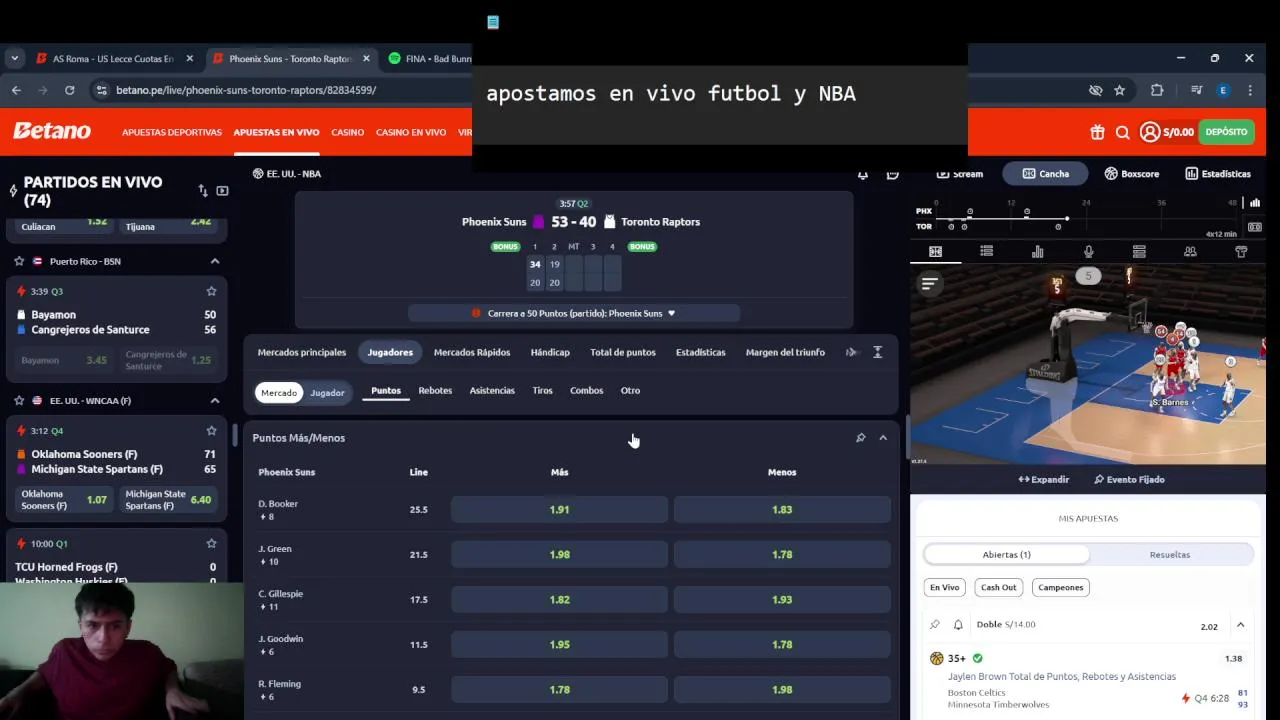Toggle Evento Fijado pin
The width and height of the screenshot is (1280, 720).
[1129, 479]
